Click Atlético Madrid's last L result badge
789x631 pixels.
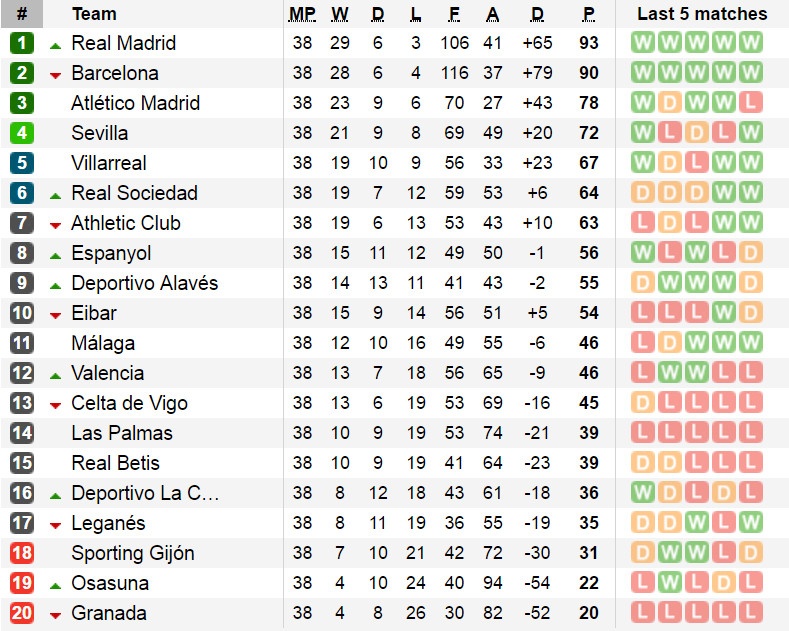pyautogui.click(x=751, y=103)
